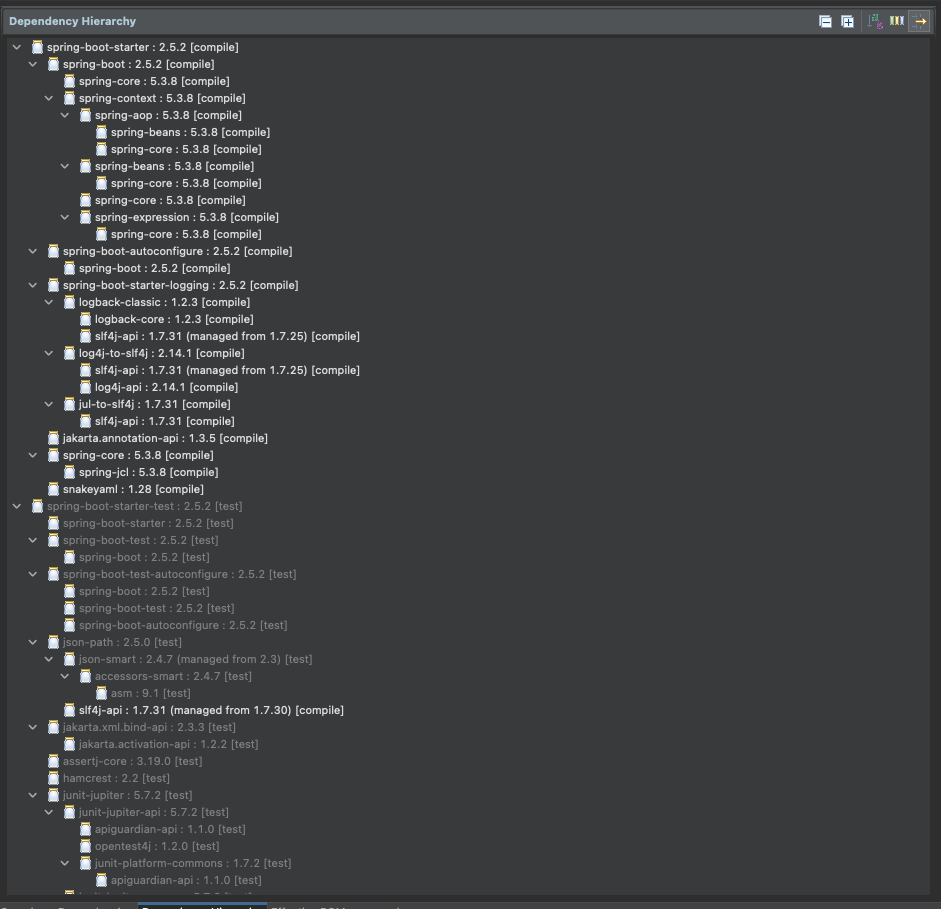Select the junit-jupiter-api : 5.7.2 [test] row text
The width and height of the screenshot is (941, 909).
point(154,812)
